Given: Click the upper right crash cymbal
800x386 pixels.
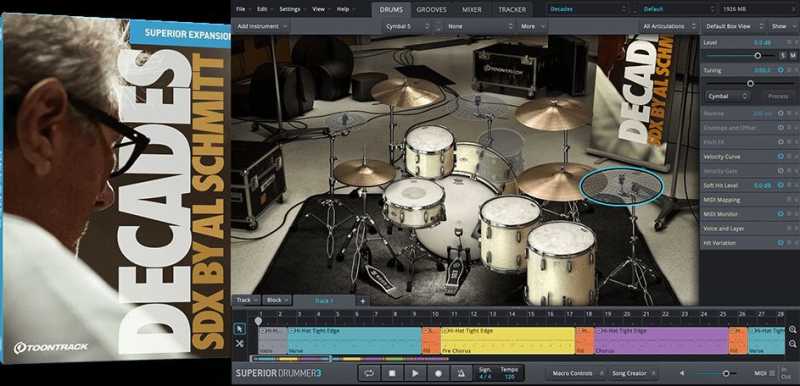Looking at the screenshot, I should coord(553,113).
